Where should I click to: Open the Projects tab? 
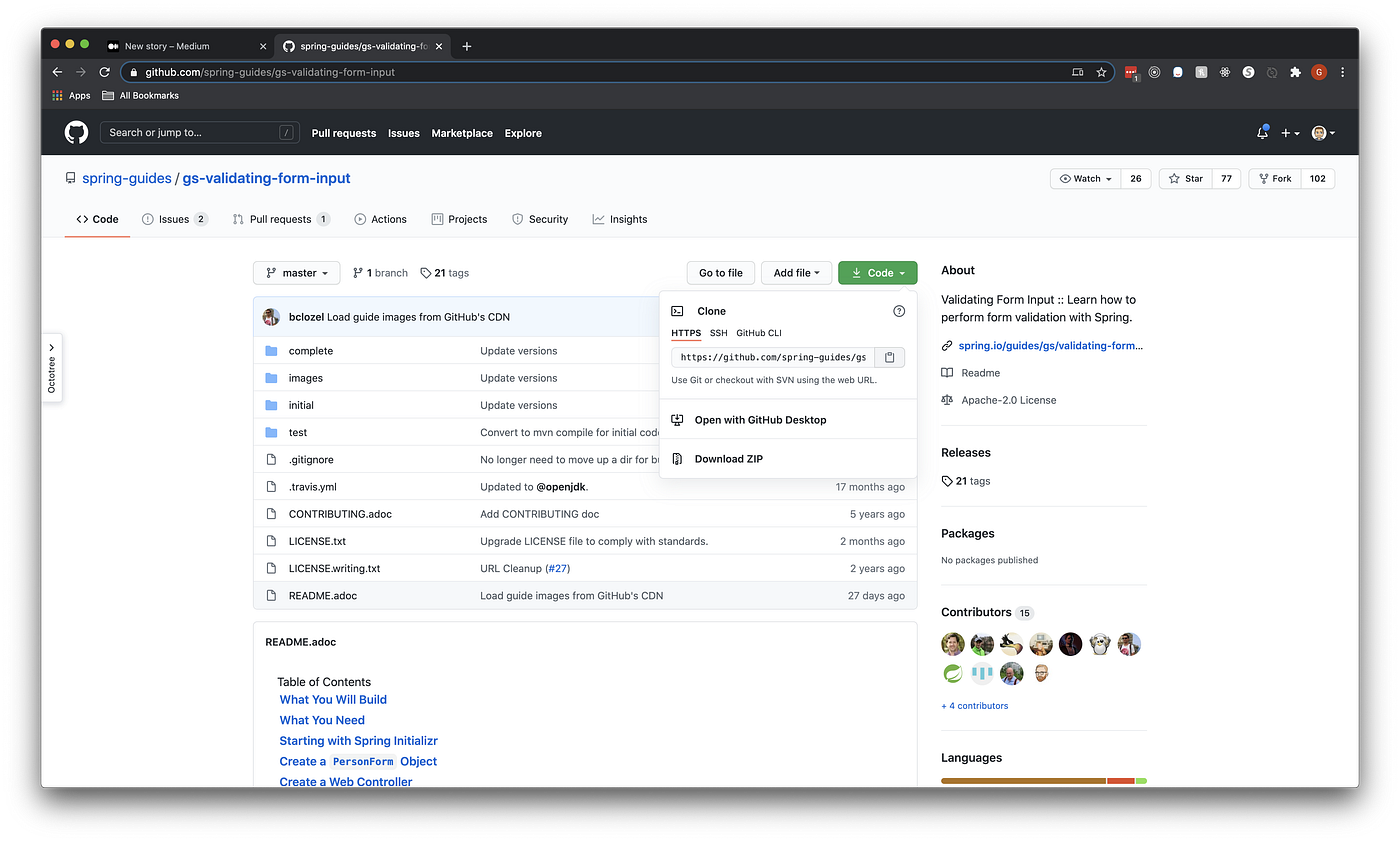459,219
